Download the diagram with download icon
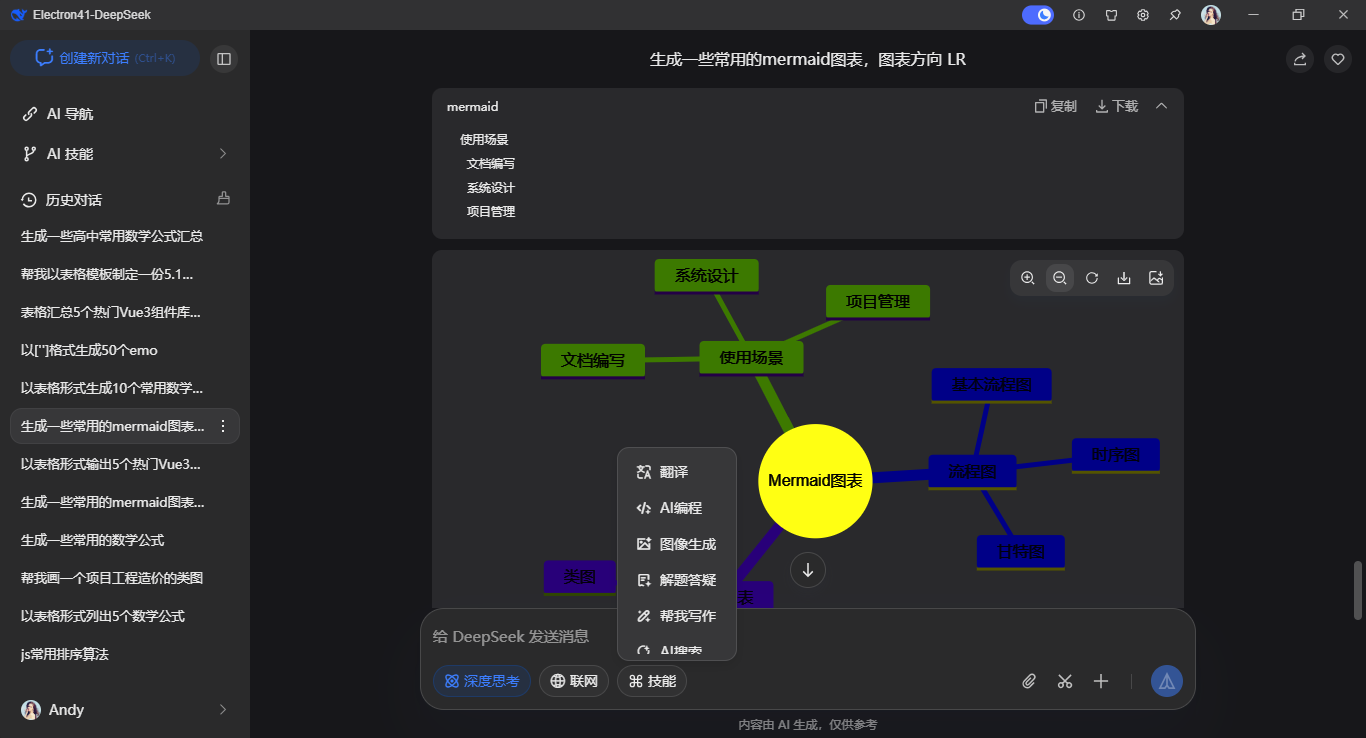Image resolution: width=1366 pixels, height=738 pixels. point(1124,278)
